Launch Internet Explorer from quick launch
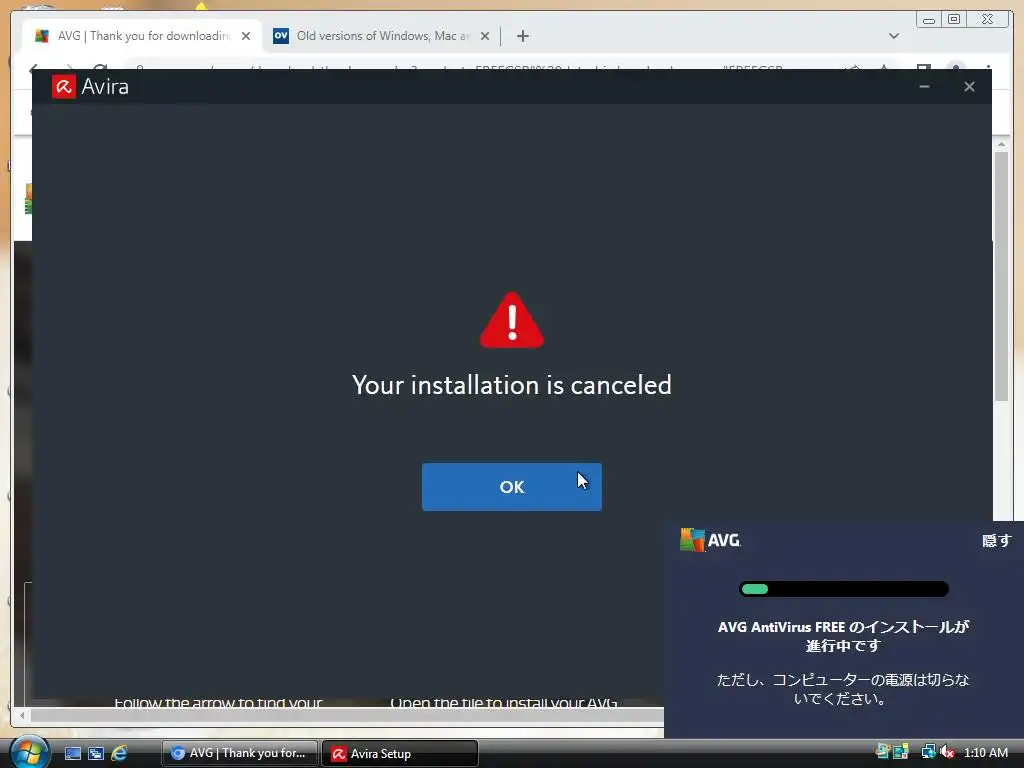Viewport: 1024px width, 768px height. point(119,753)
